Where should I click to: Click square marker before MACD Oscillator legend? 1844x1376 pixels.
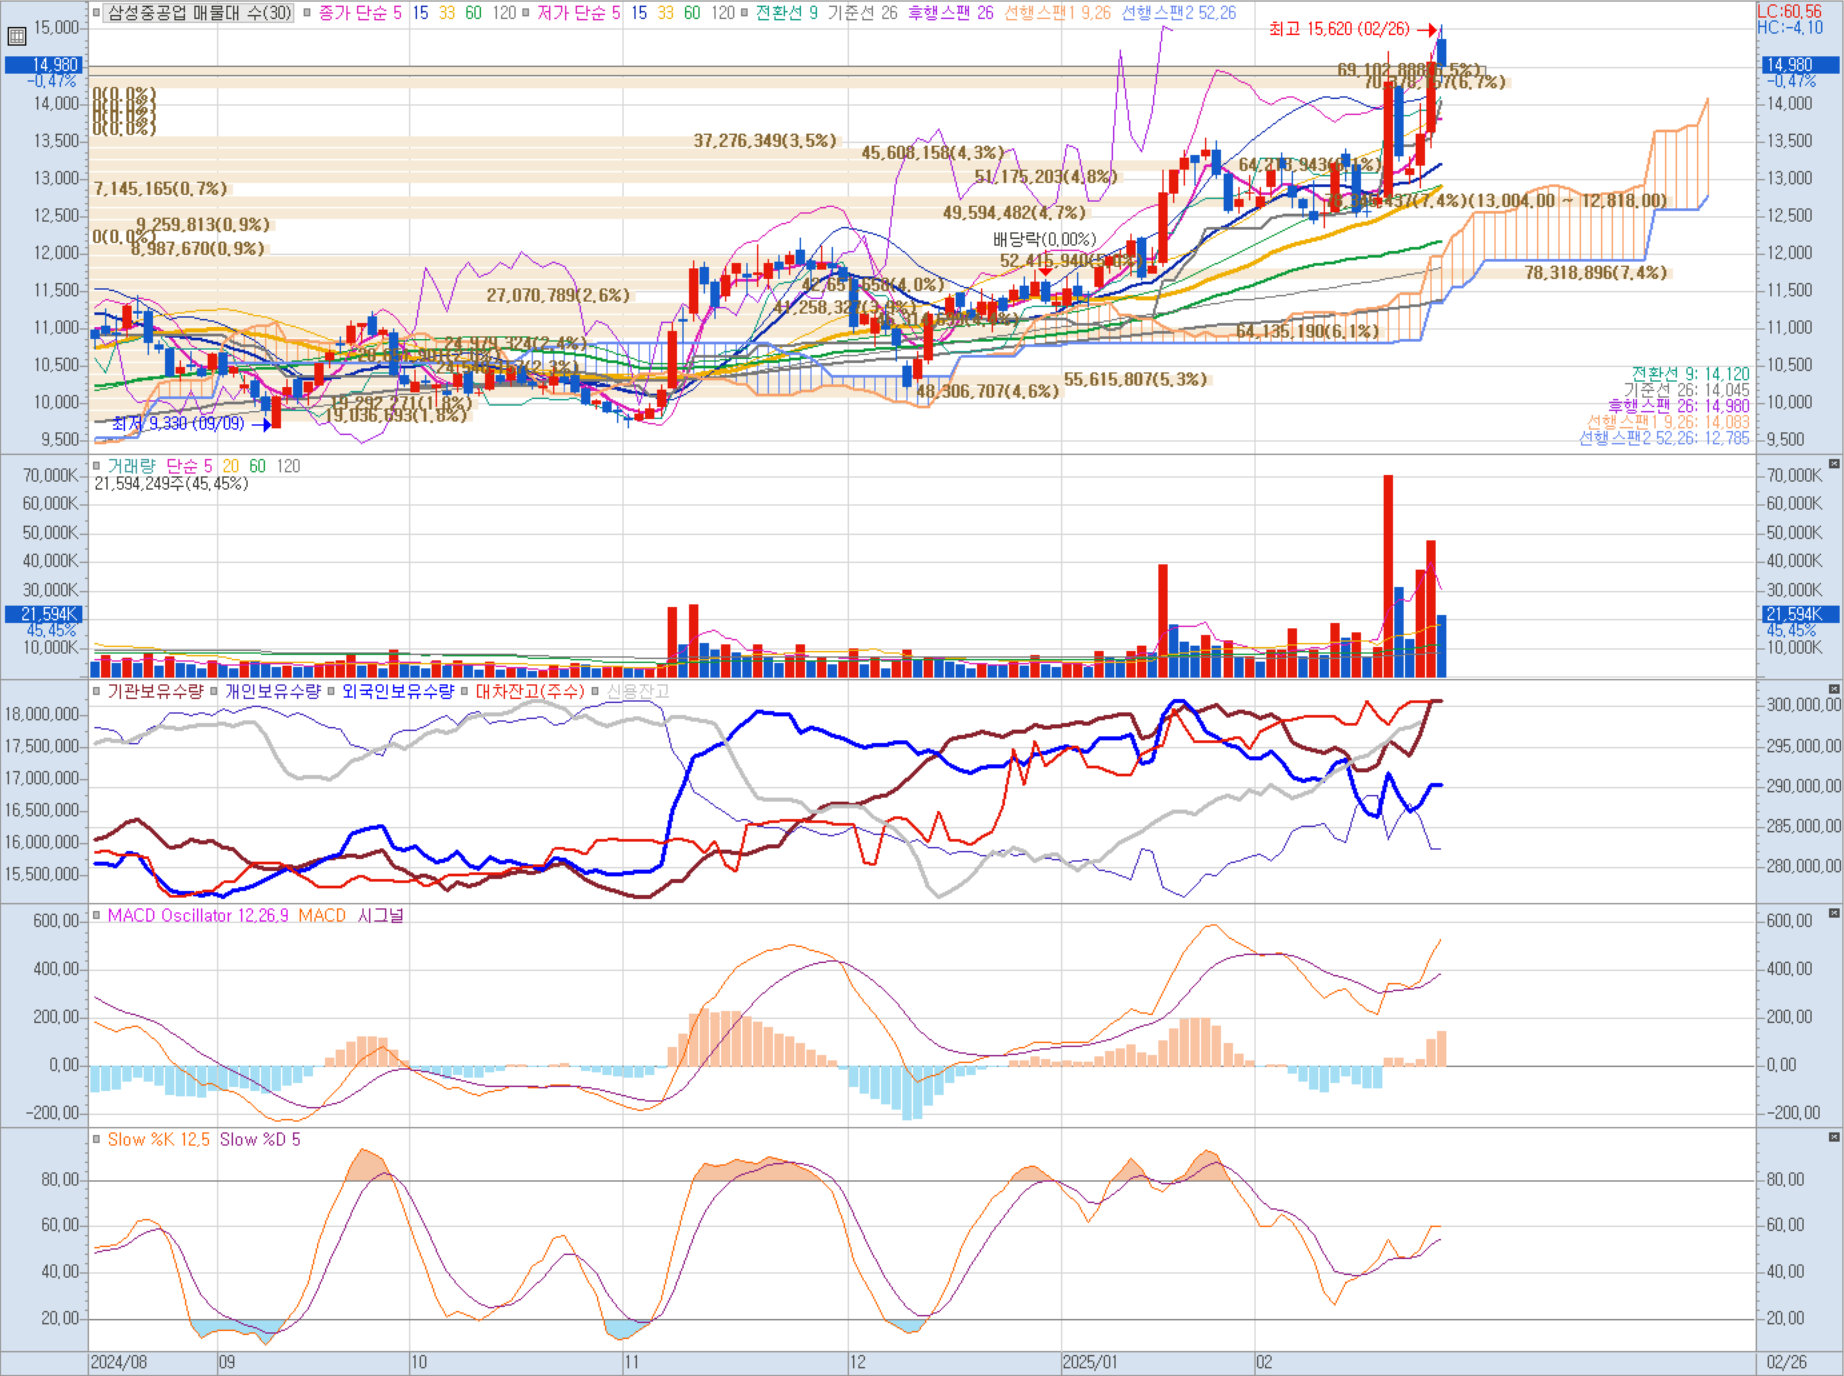97,915
